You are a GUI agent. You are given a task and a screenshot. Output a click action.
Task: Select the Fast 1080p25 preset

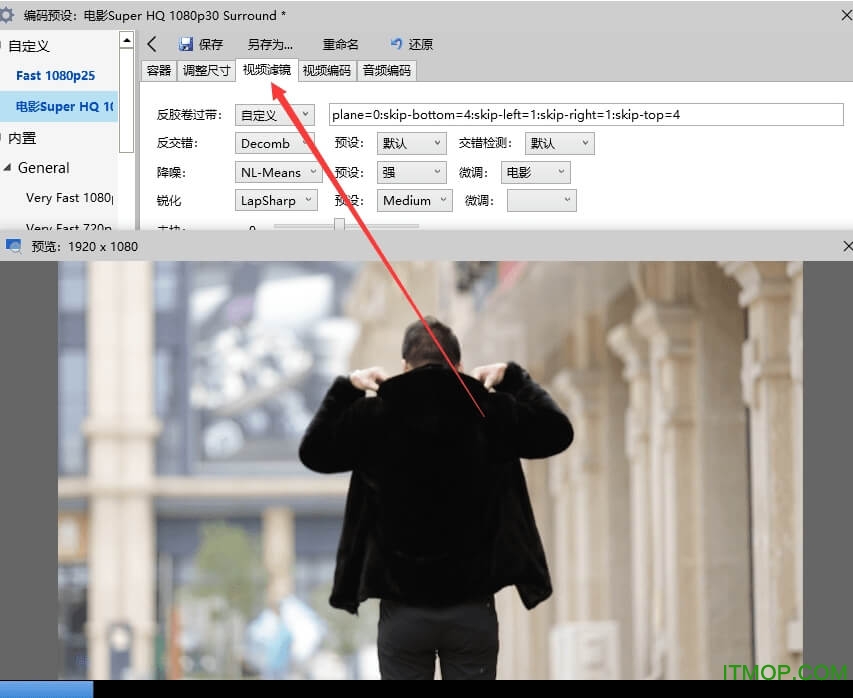click(x=54, y=75)
